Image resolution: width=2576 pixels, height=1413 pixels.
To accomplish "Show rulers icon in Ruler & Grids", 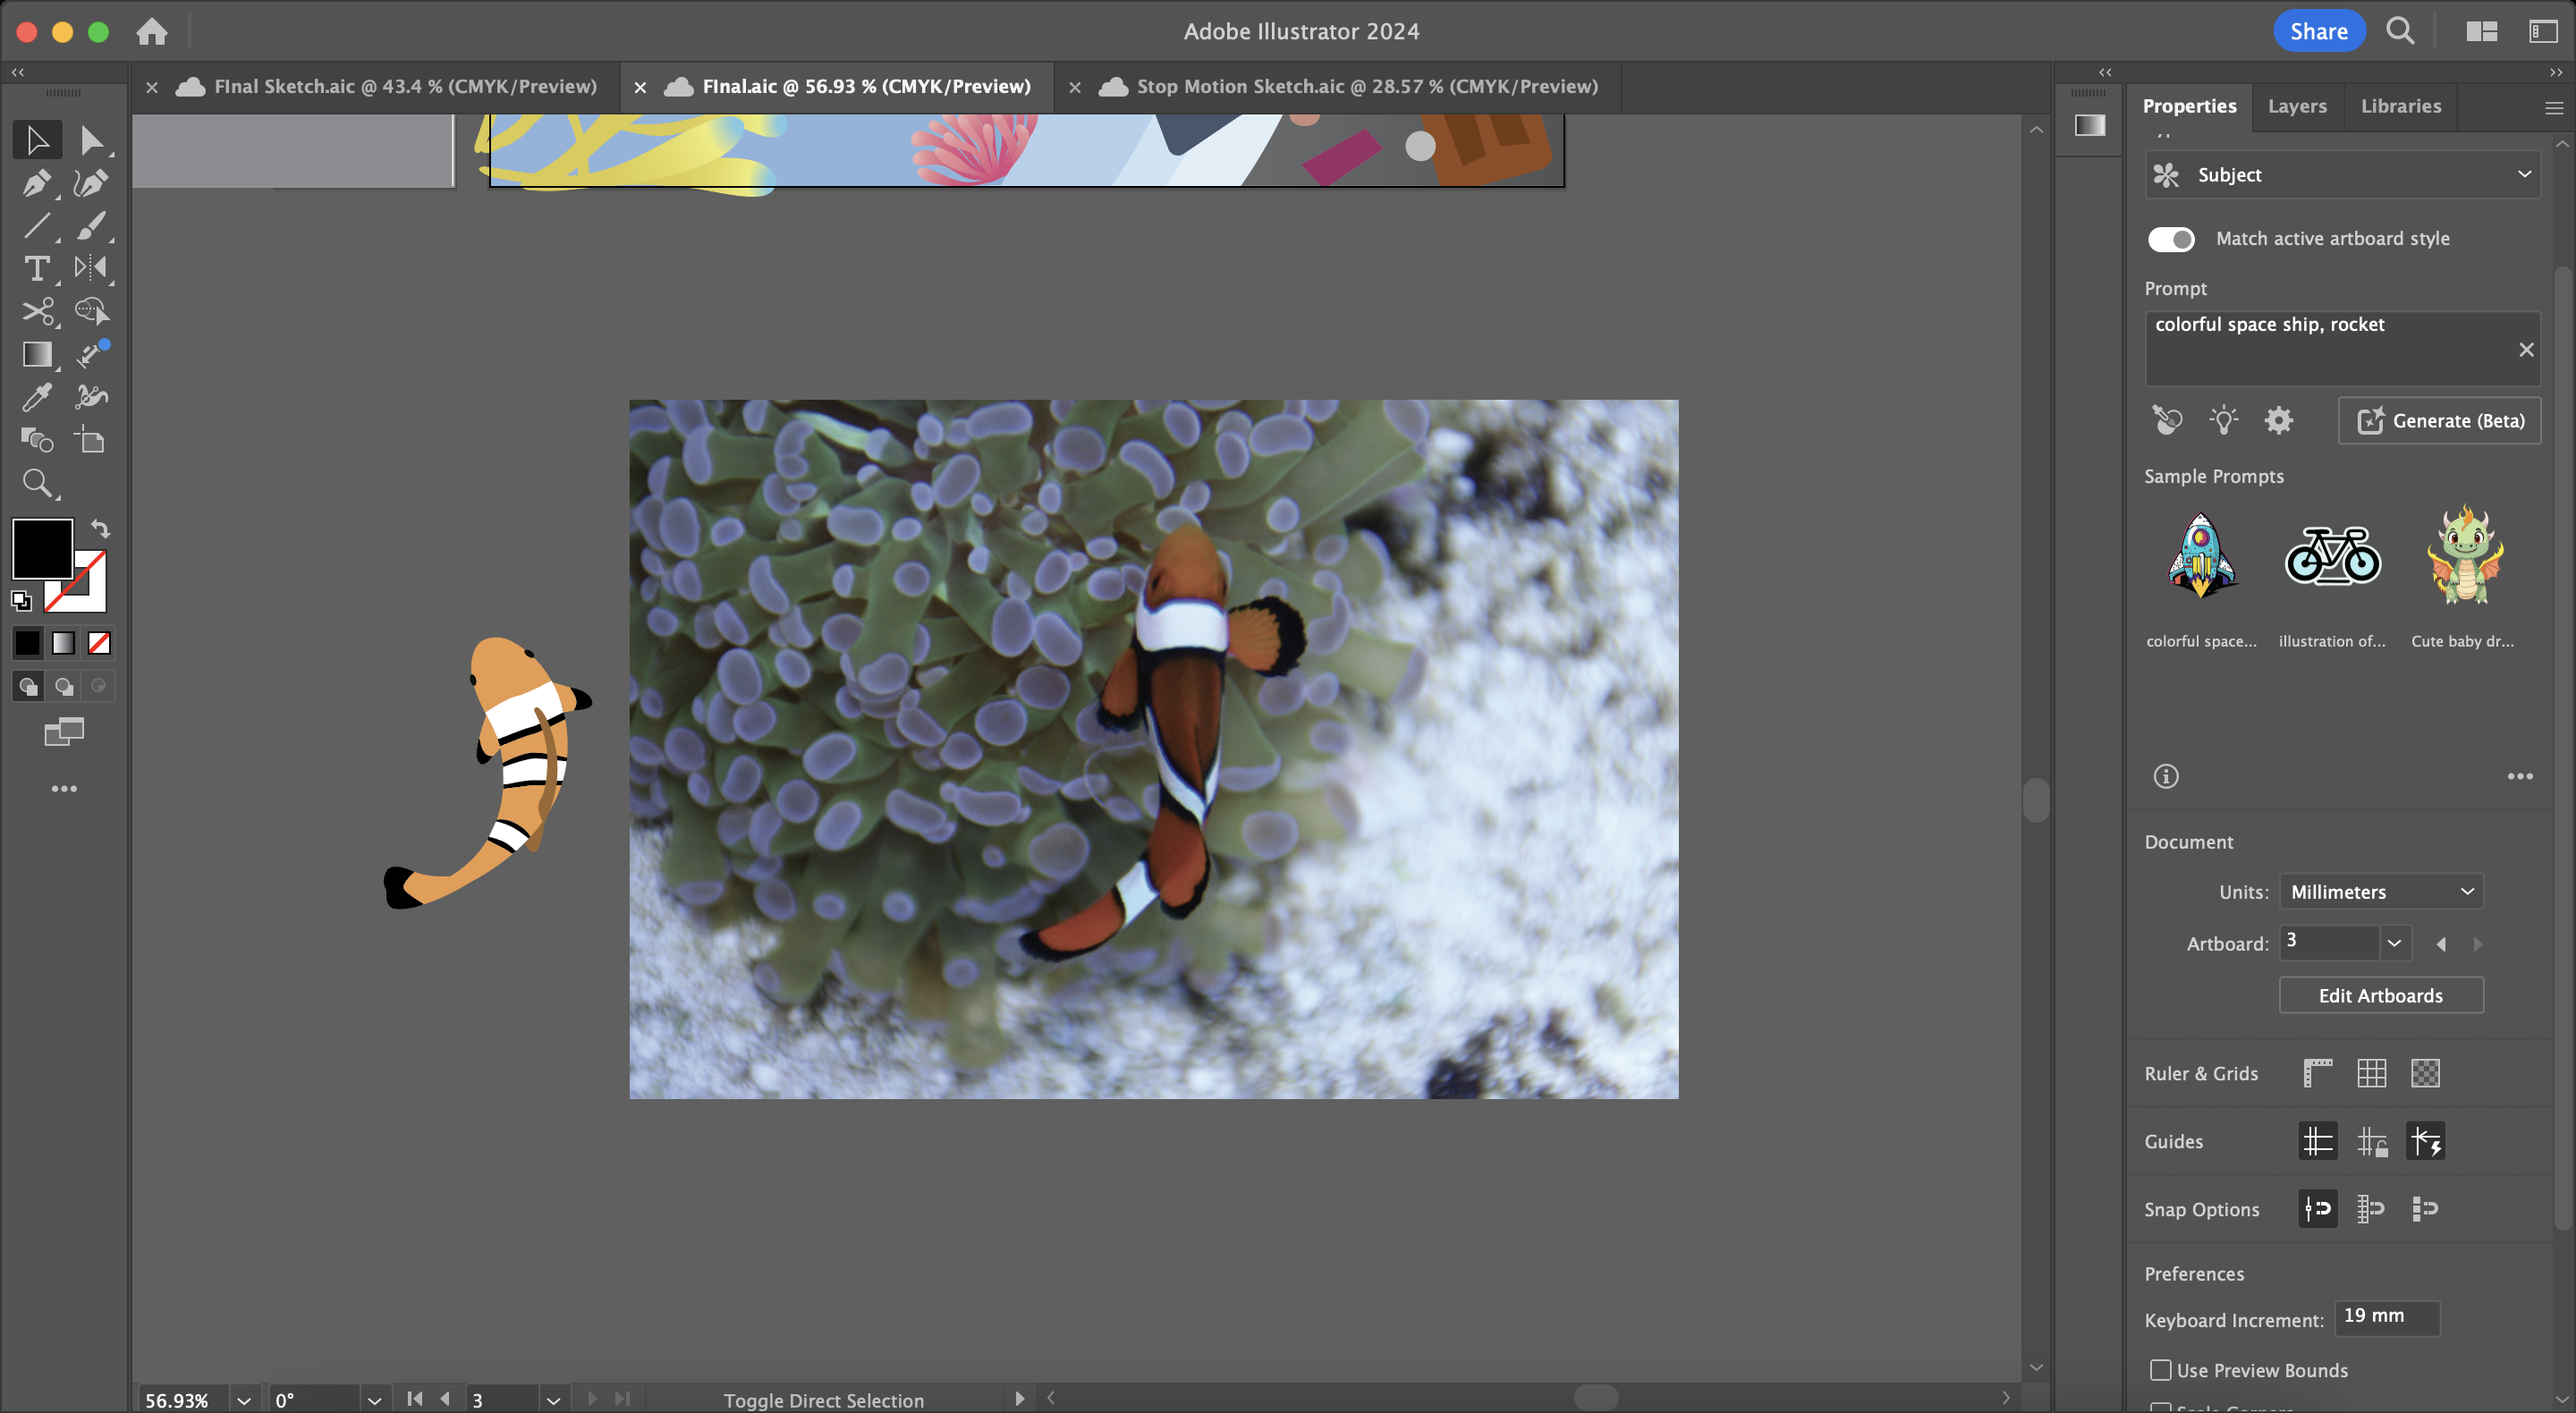I will pyautogui.click(x=2317, y=1073).
